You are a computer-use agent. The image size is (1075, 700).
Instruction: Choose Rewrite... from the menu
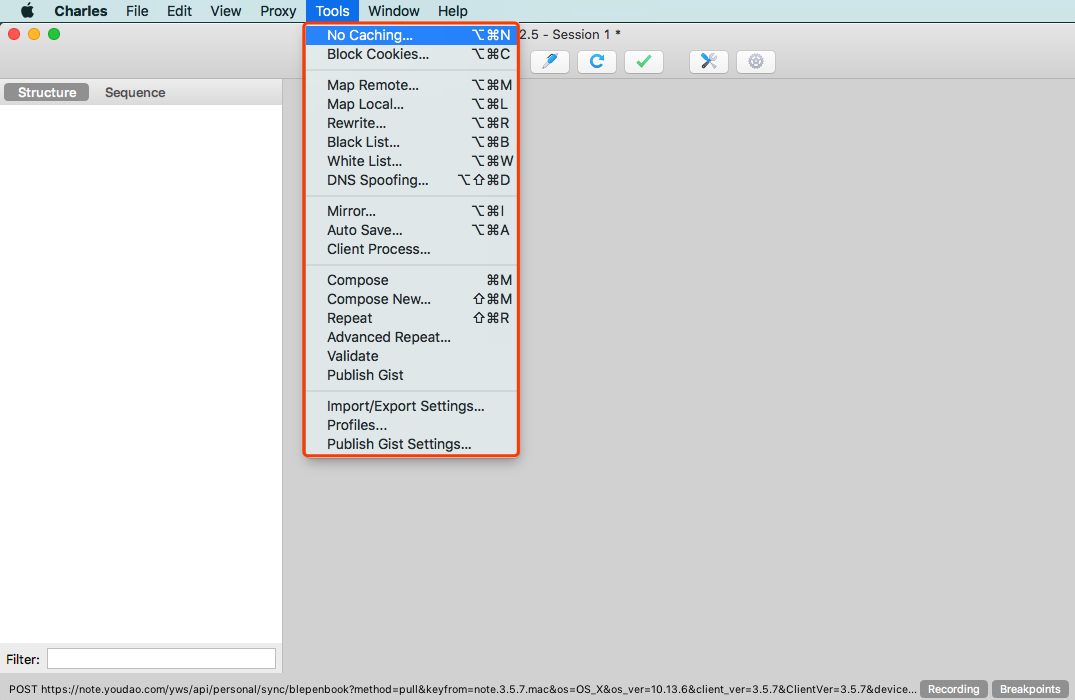(x=411, y=123)
